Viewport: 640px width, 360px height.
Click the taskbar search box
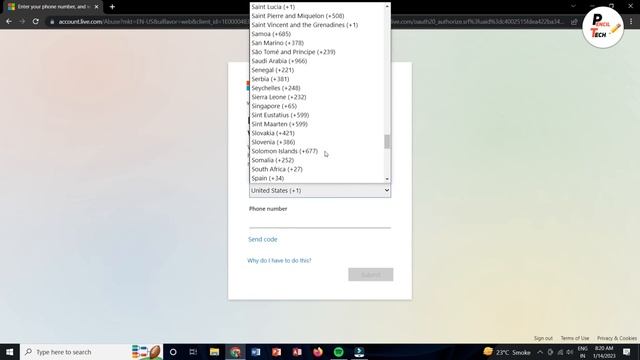(x=91, y=352)
